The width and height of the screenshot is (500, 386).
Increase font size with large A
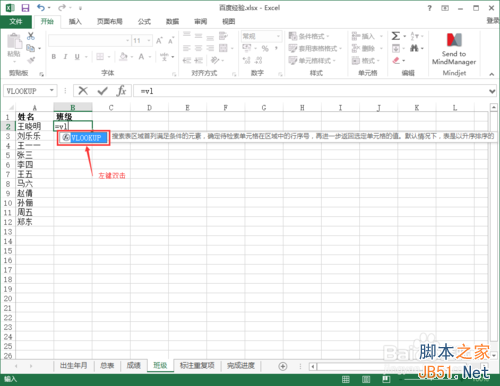pos(159,41)
